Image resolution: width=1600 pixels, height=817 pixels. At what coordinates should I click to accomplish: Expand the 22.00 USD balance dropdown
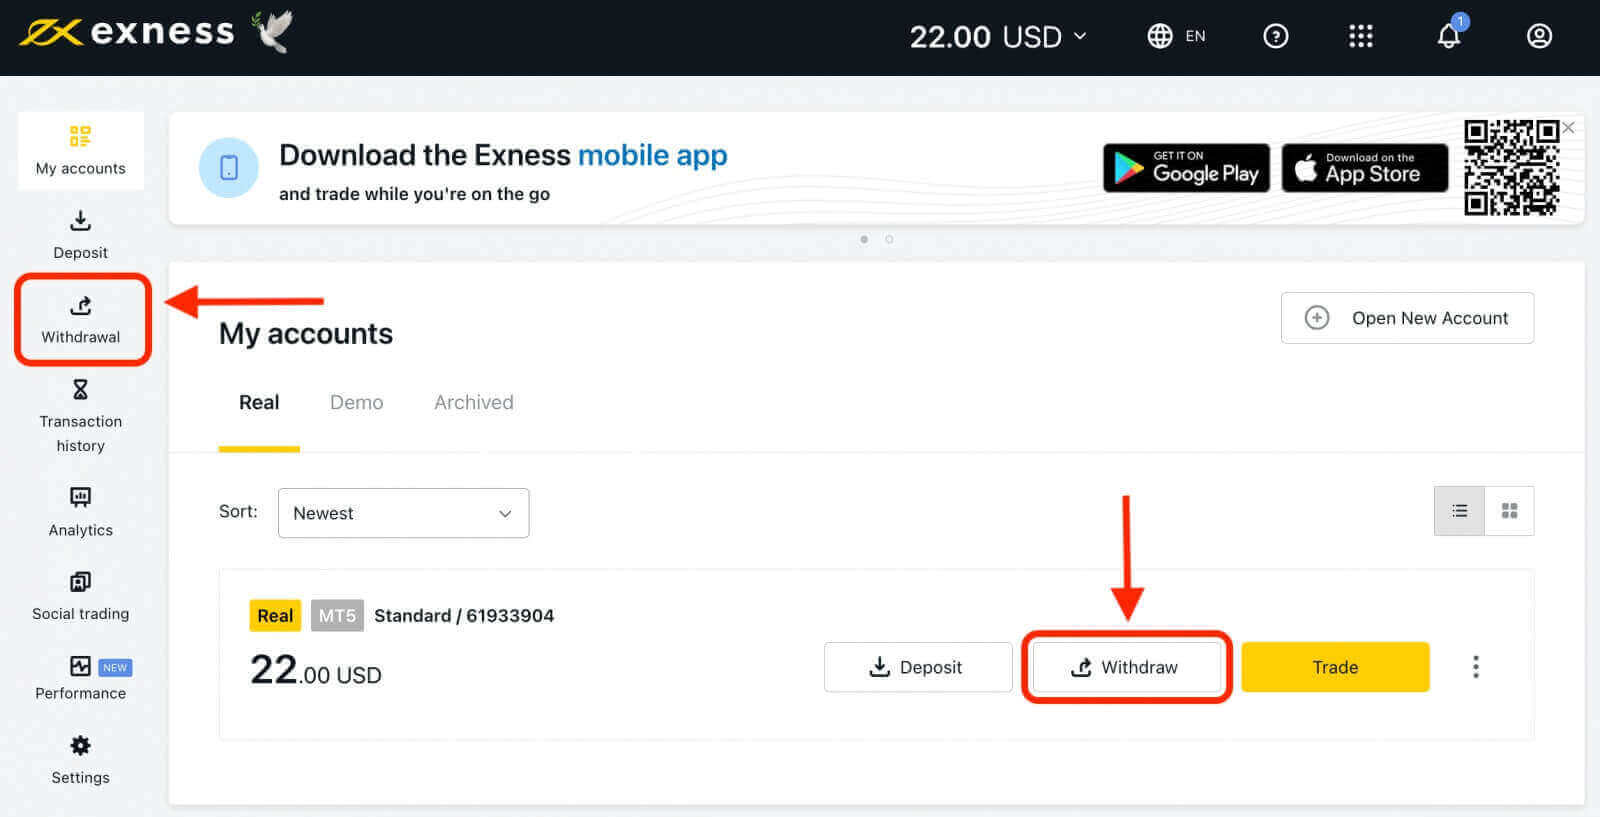[997, 37]
